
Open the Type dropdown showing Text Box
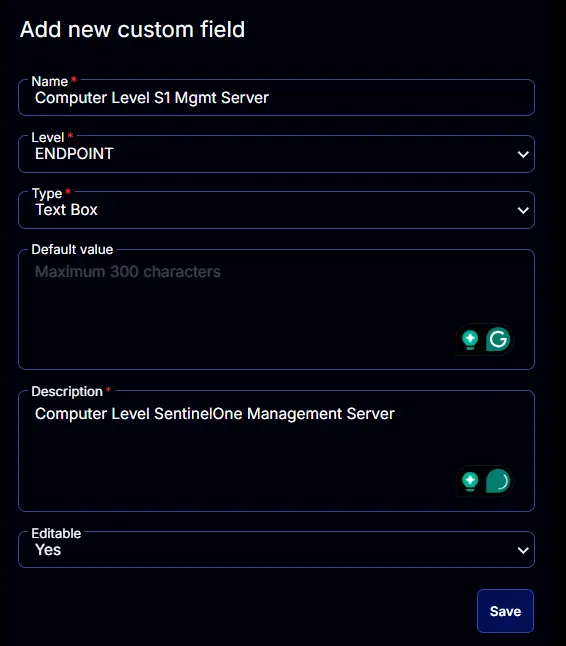pyautogui.click(x=276, y=210)
